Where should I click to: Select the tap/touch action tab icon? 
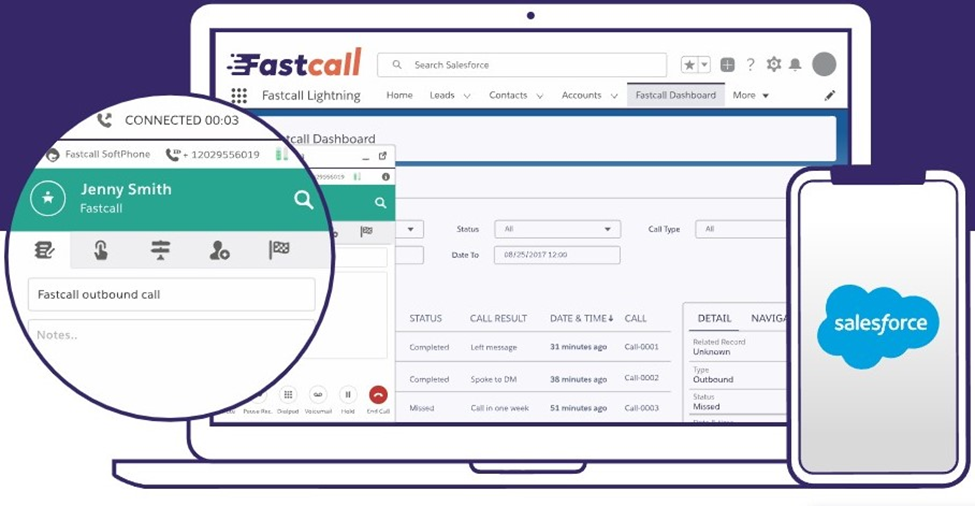tap(101, 250)
